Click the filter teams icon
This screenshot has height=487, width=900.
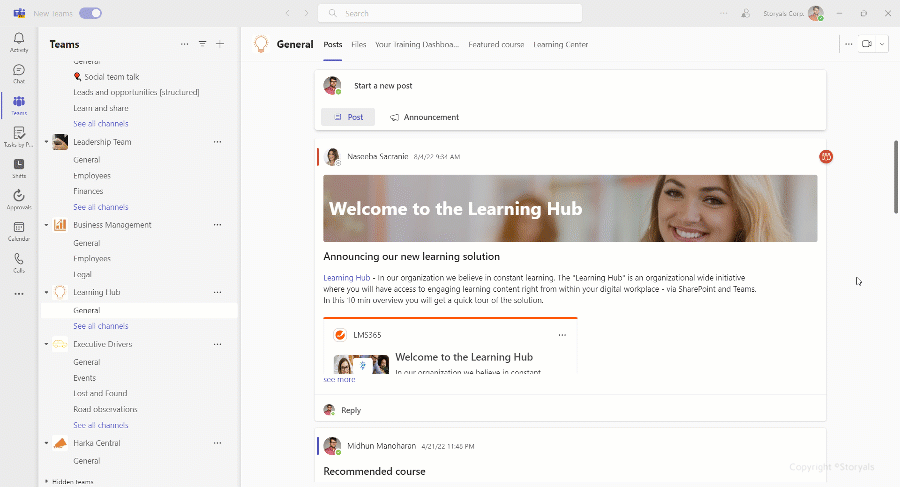pos(202,44)
